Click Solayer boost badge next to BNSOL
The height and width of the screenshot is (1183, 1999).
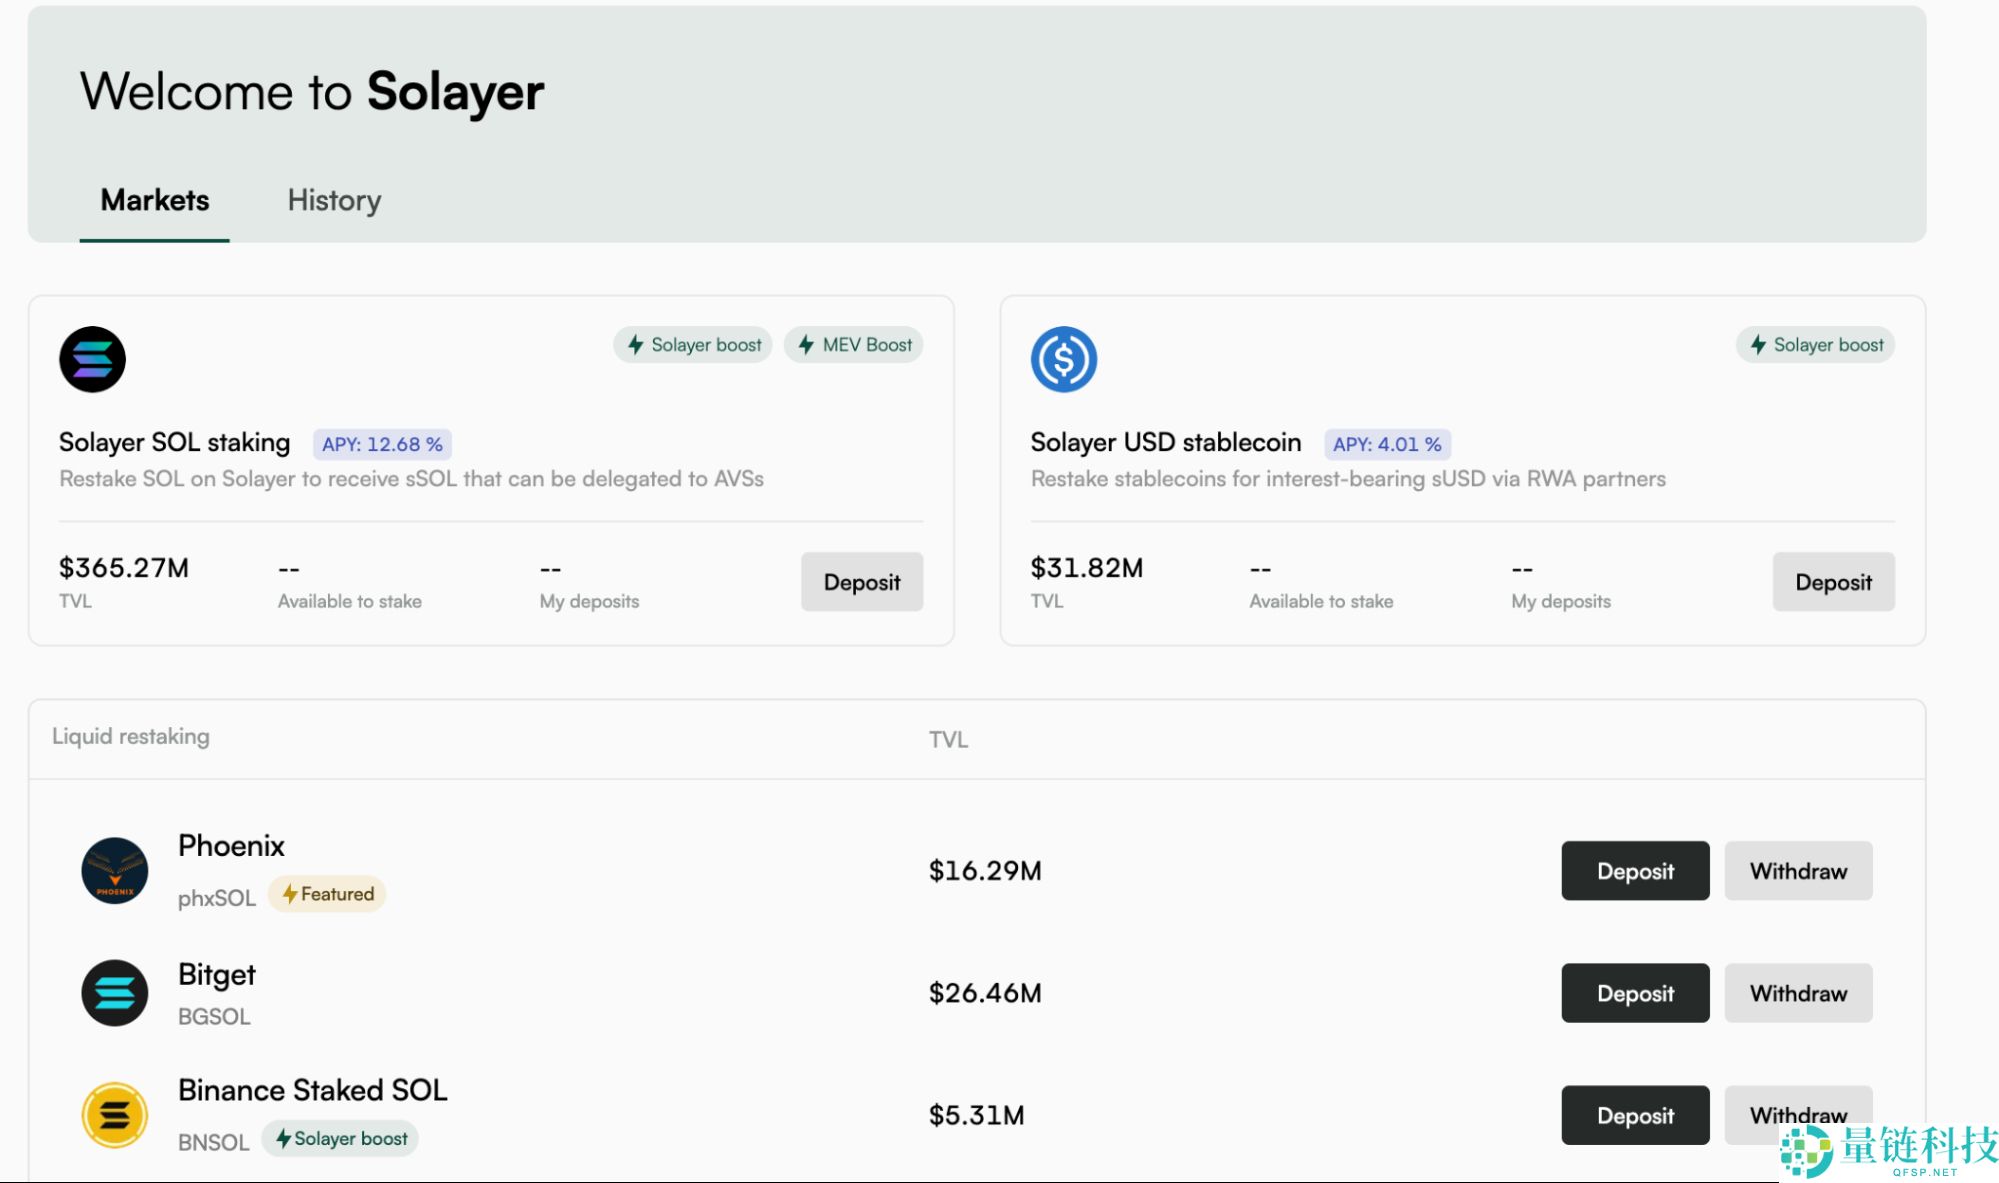point(340,1138)
